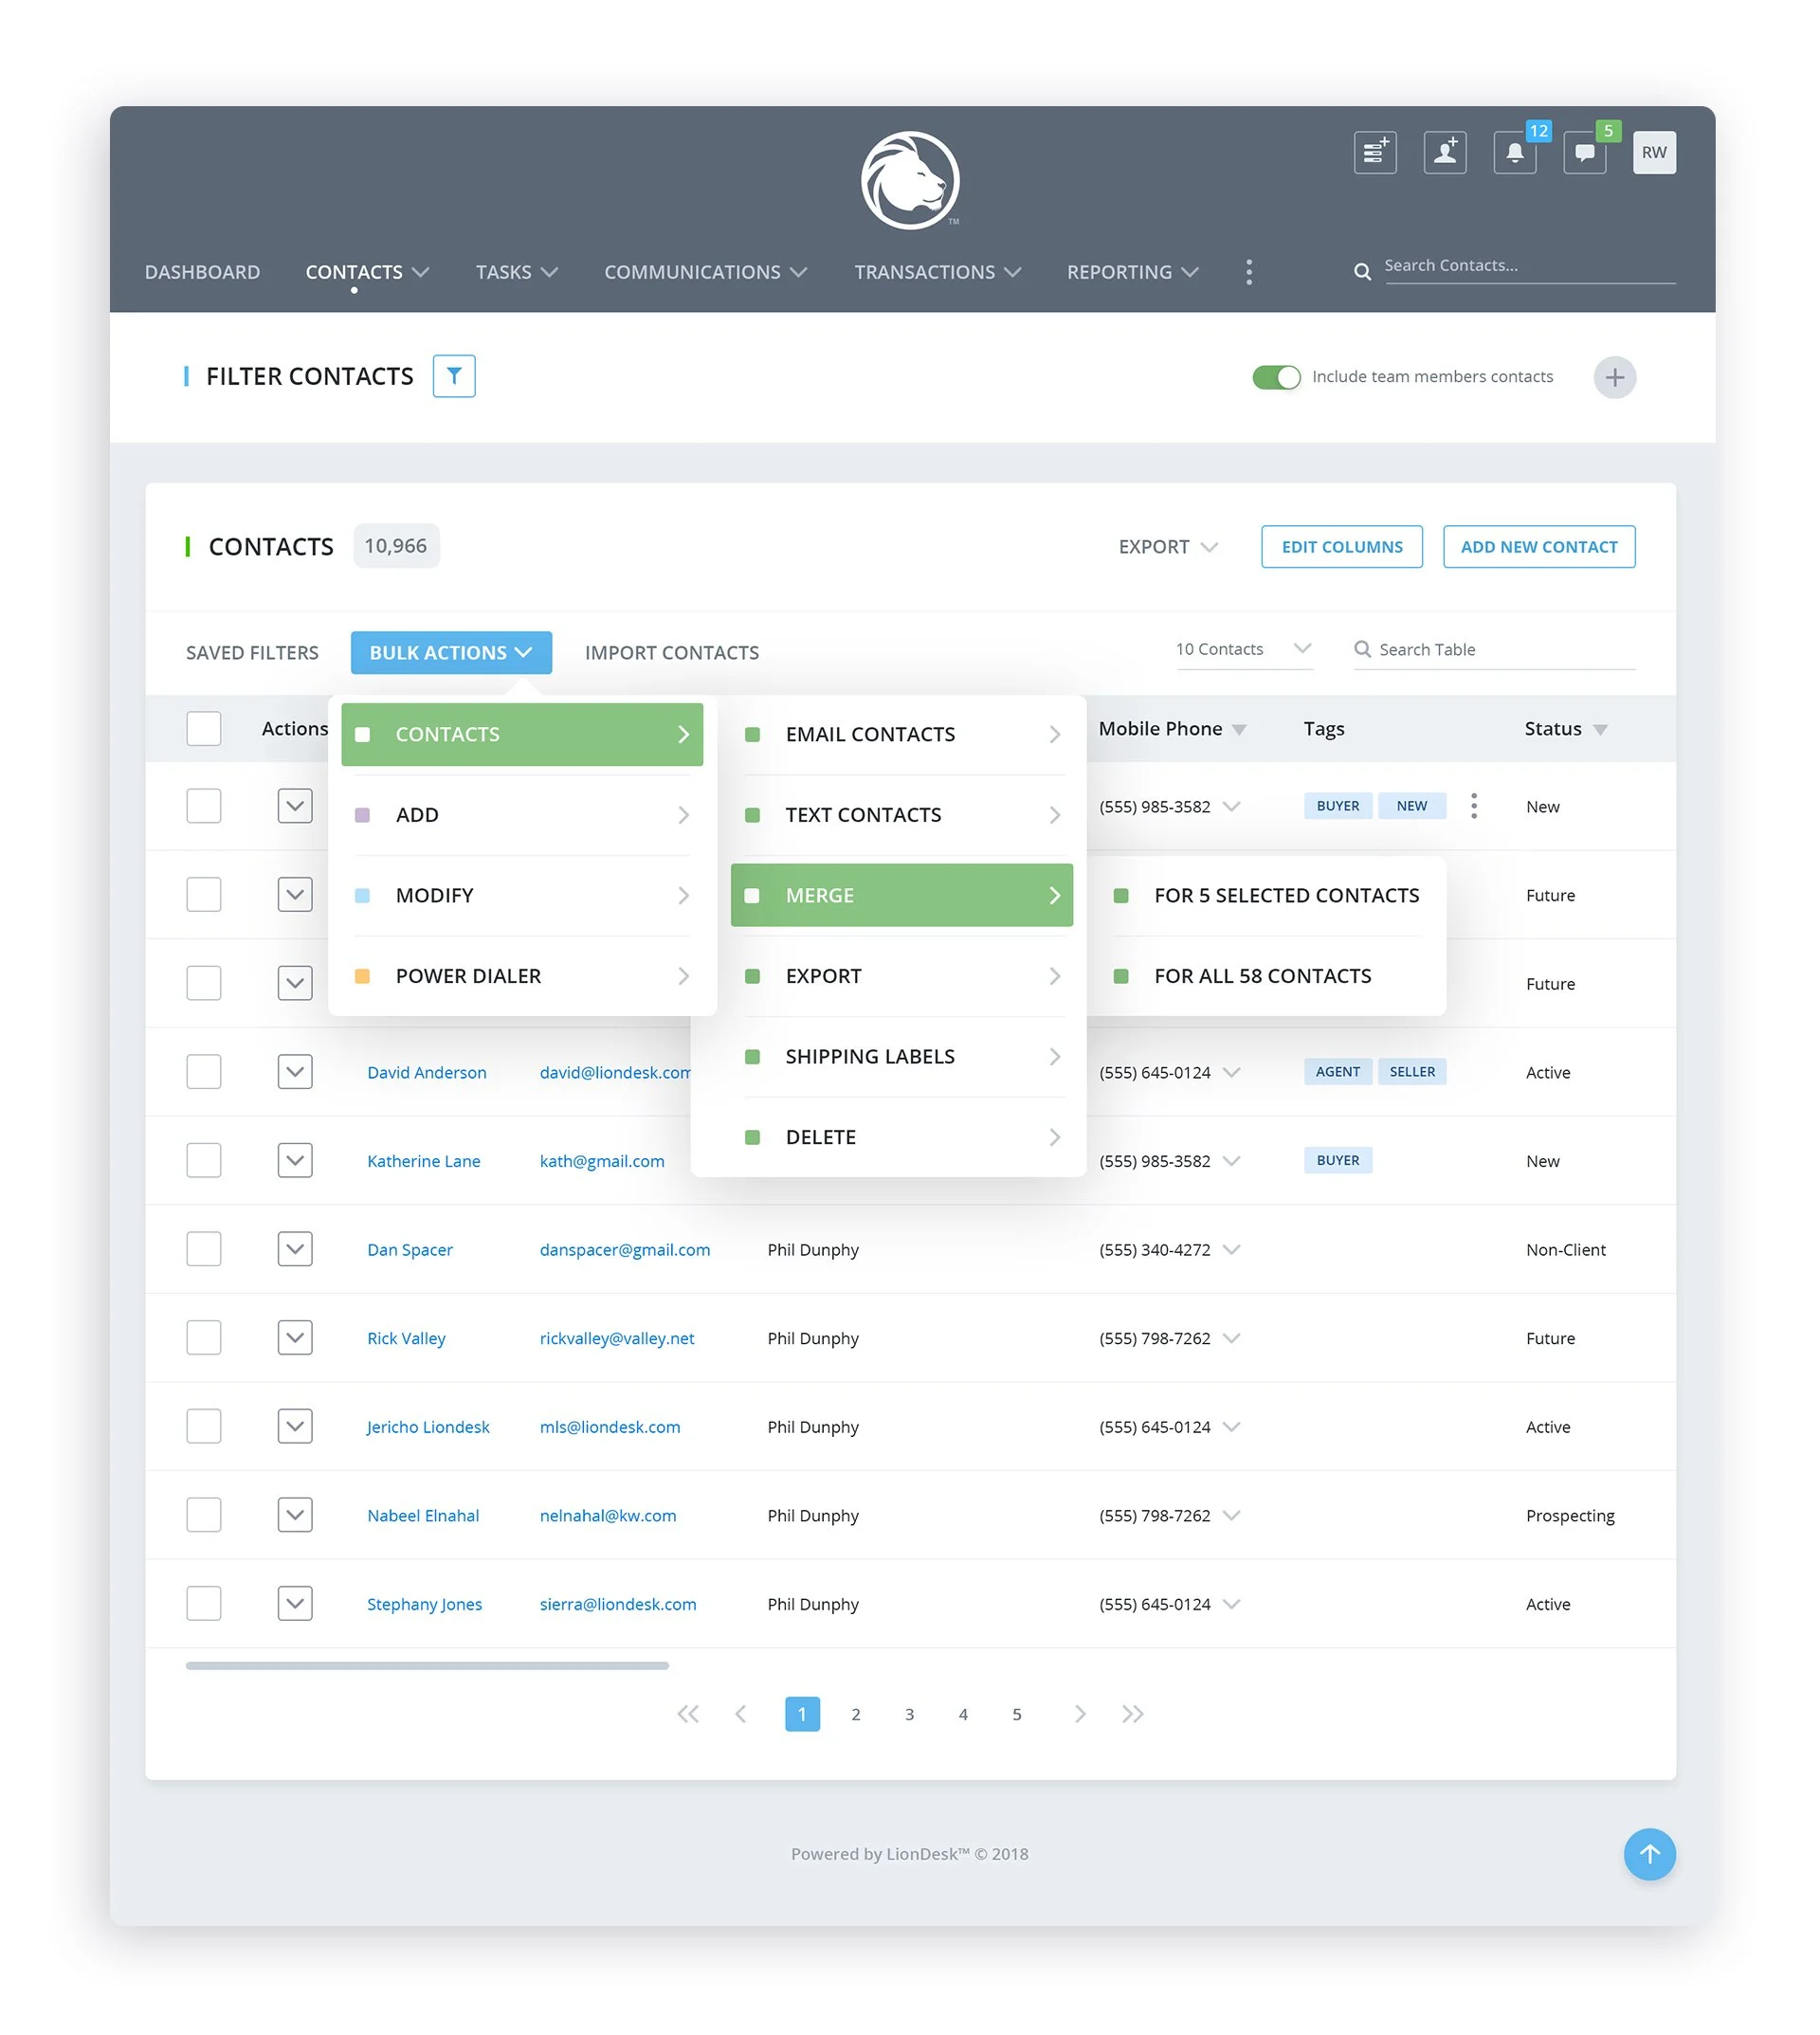Open the TRANSACTIONS navigation menu
Screen dimensions: 1820x2035
[937, 272]
